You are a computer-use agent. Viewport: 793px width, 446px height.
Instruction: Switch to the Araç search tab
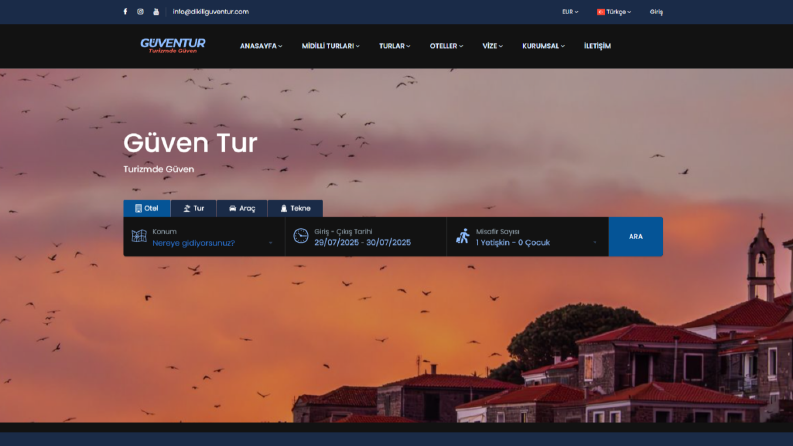(x=242, y=208)
